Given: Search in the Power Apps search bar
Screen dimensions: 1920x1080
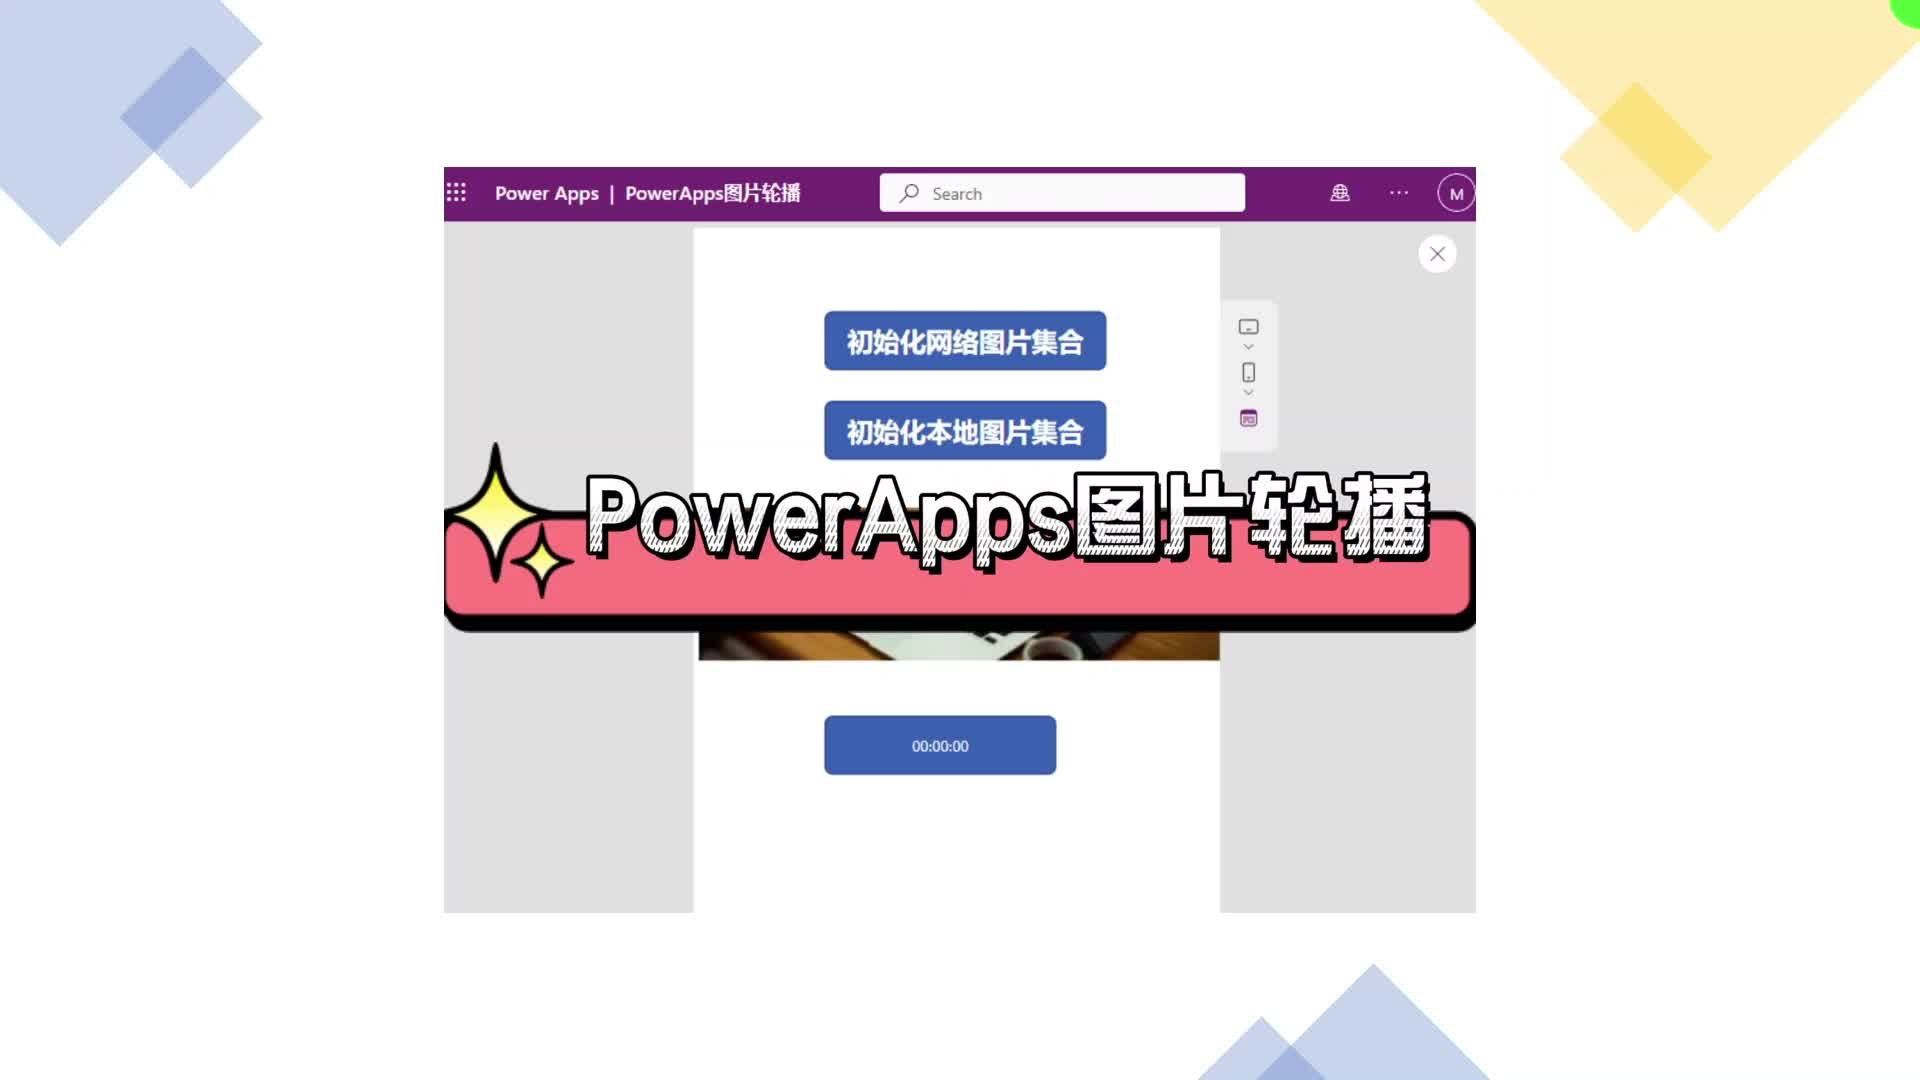Looking at the screenshot, I should pos(1063,193).
